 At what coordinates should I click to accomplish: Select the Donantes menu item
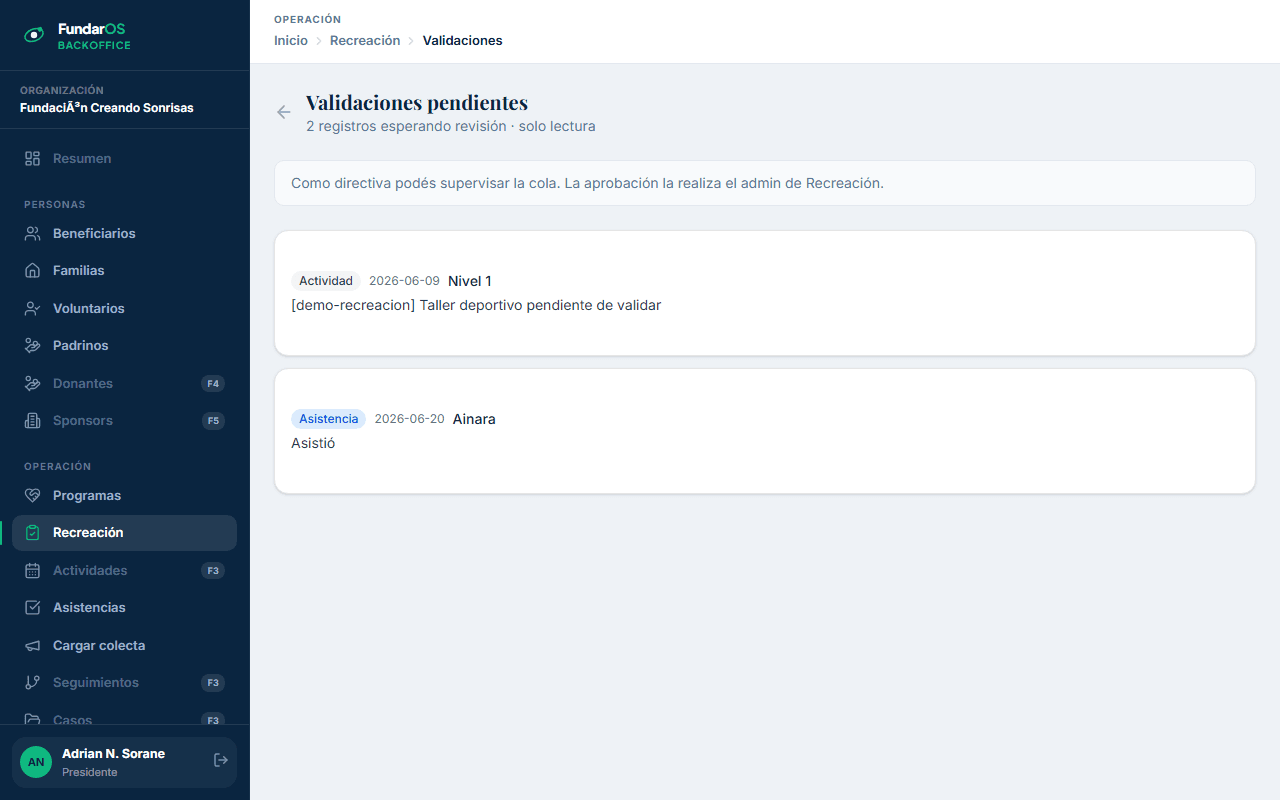pyautogui.click(x=124, y=383)
